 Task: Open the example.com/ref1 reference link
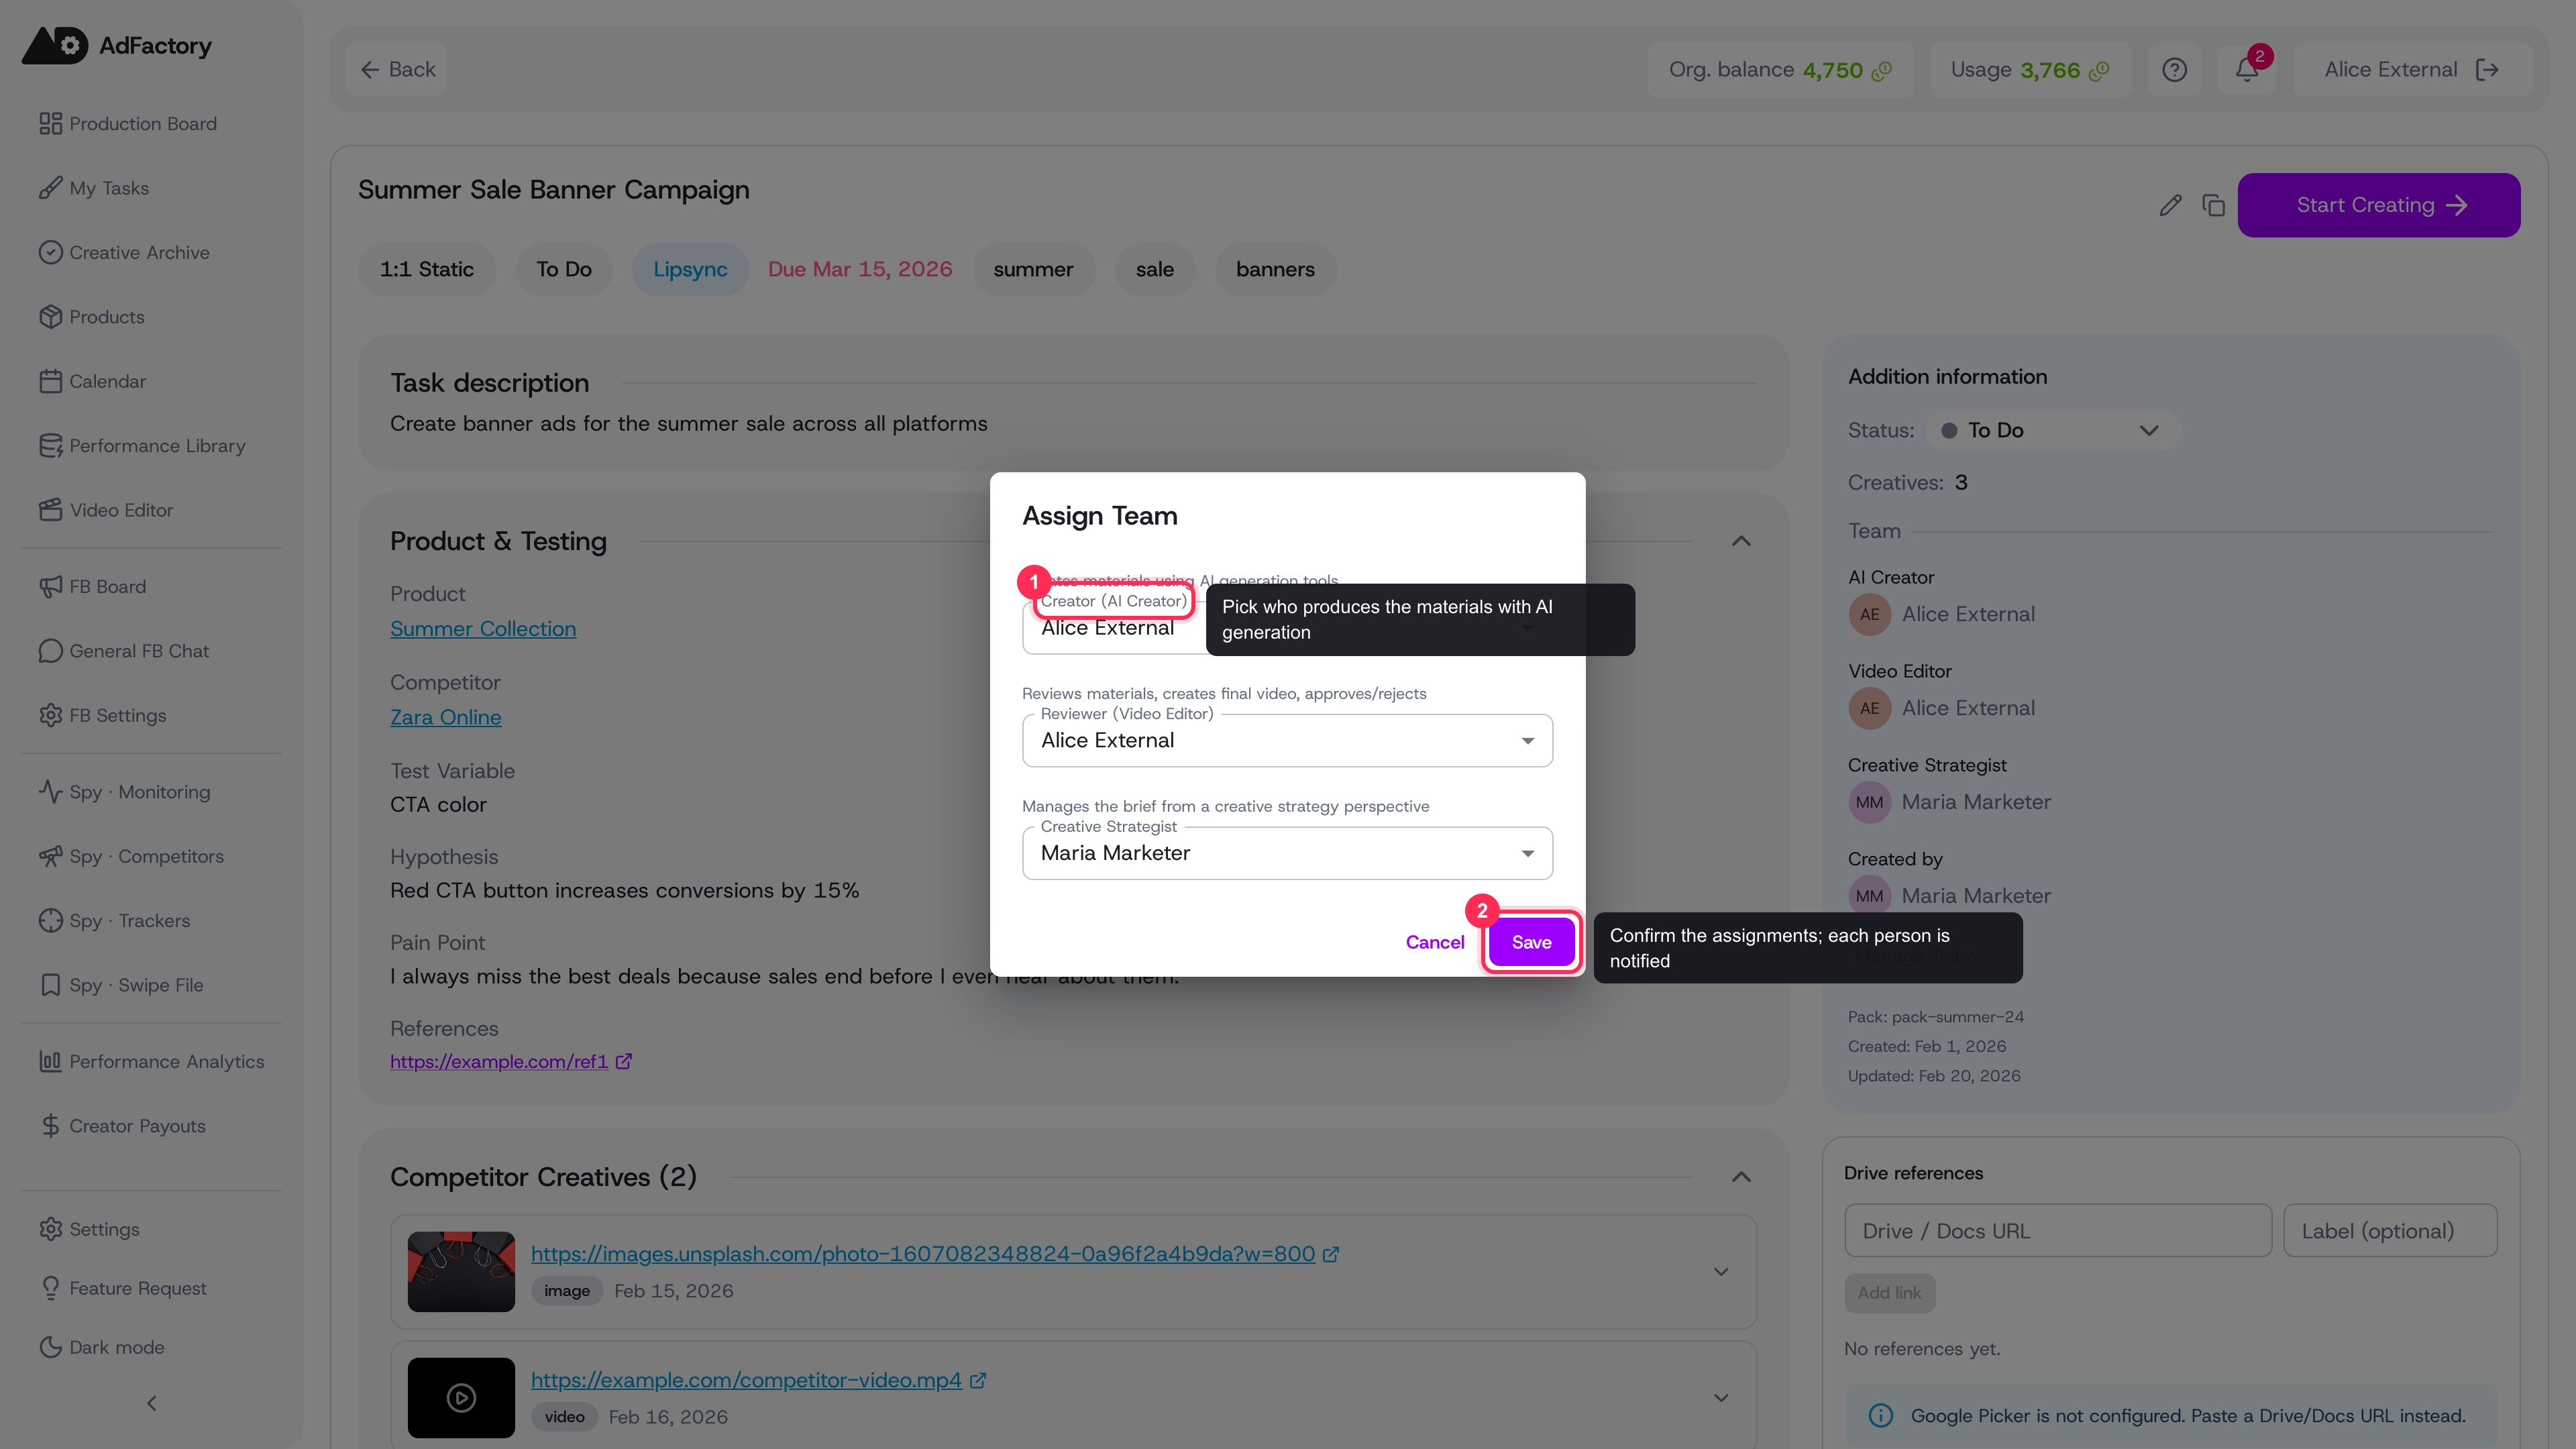point(499,1062)
